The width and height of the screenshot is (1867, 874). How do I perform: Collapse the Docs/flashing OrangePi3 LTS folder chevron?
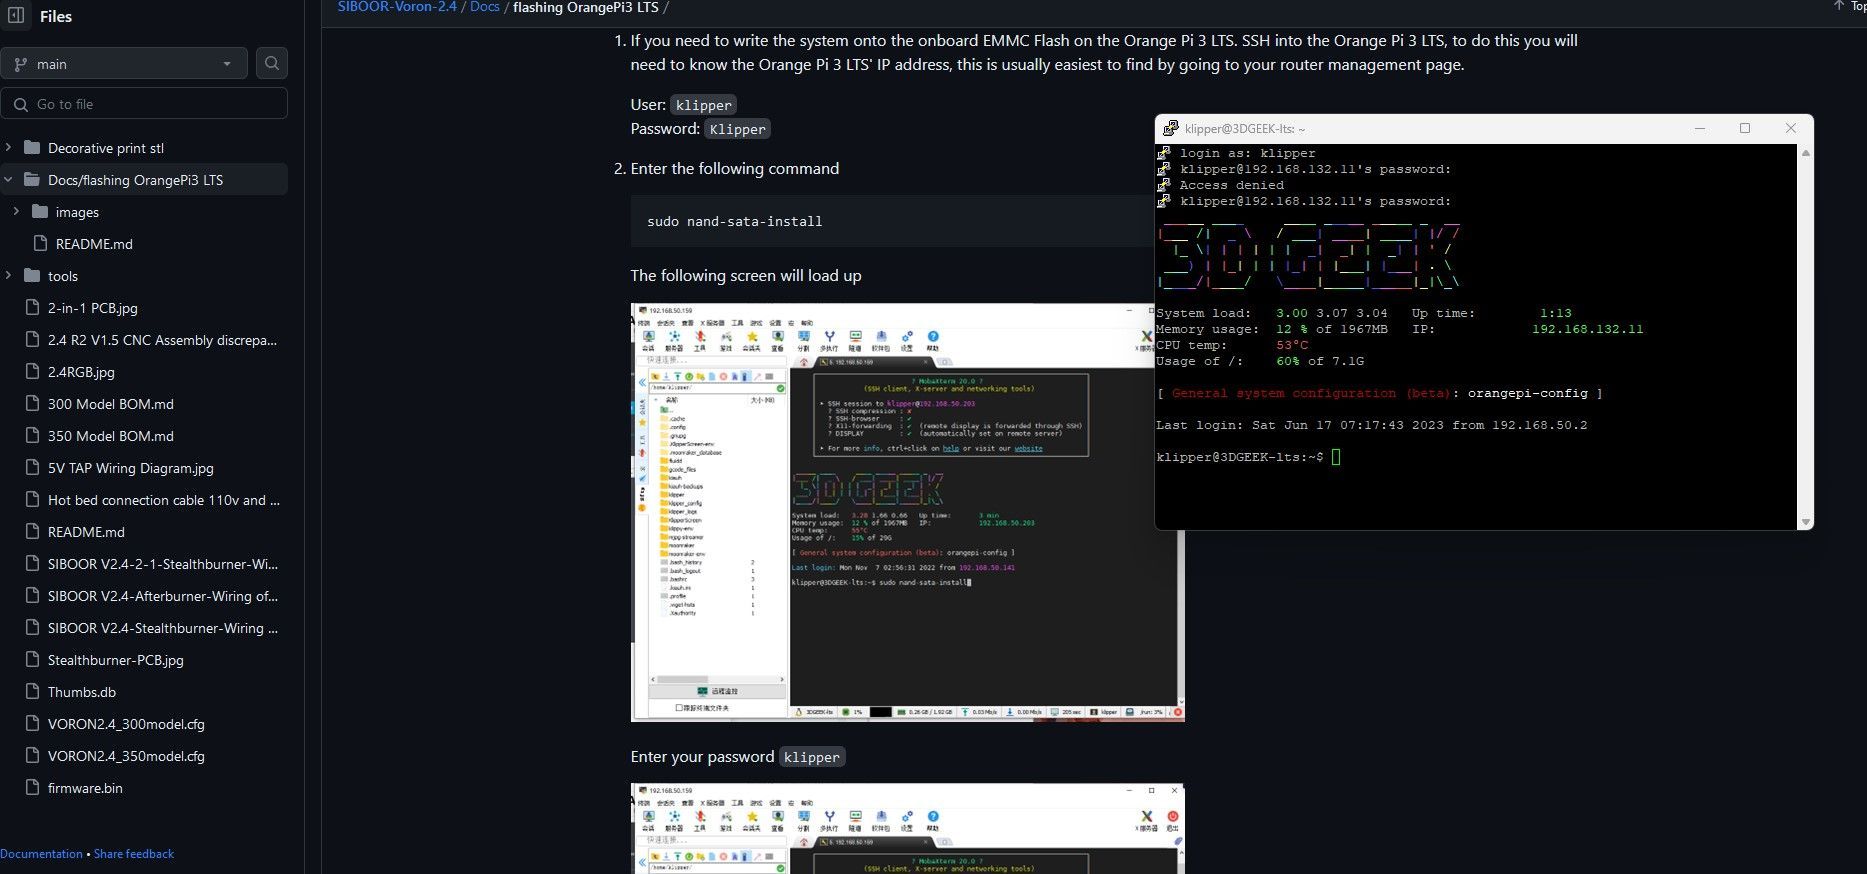tap(9, 180)
